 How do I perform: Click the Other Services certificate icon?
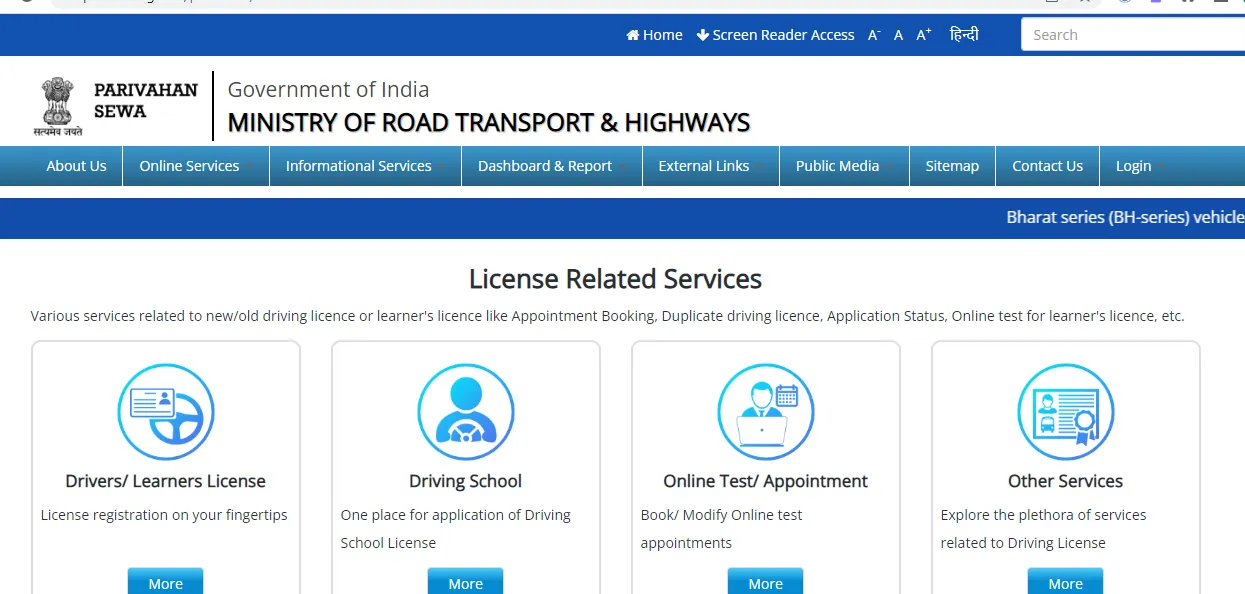(1065, 412)
